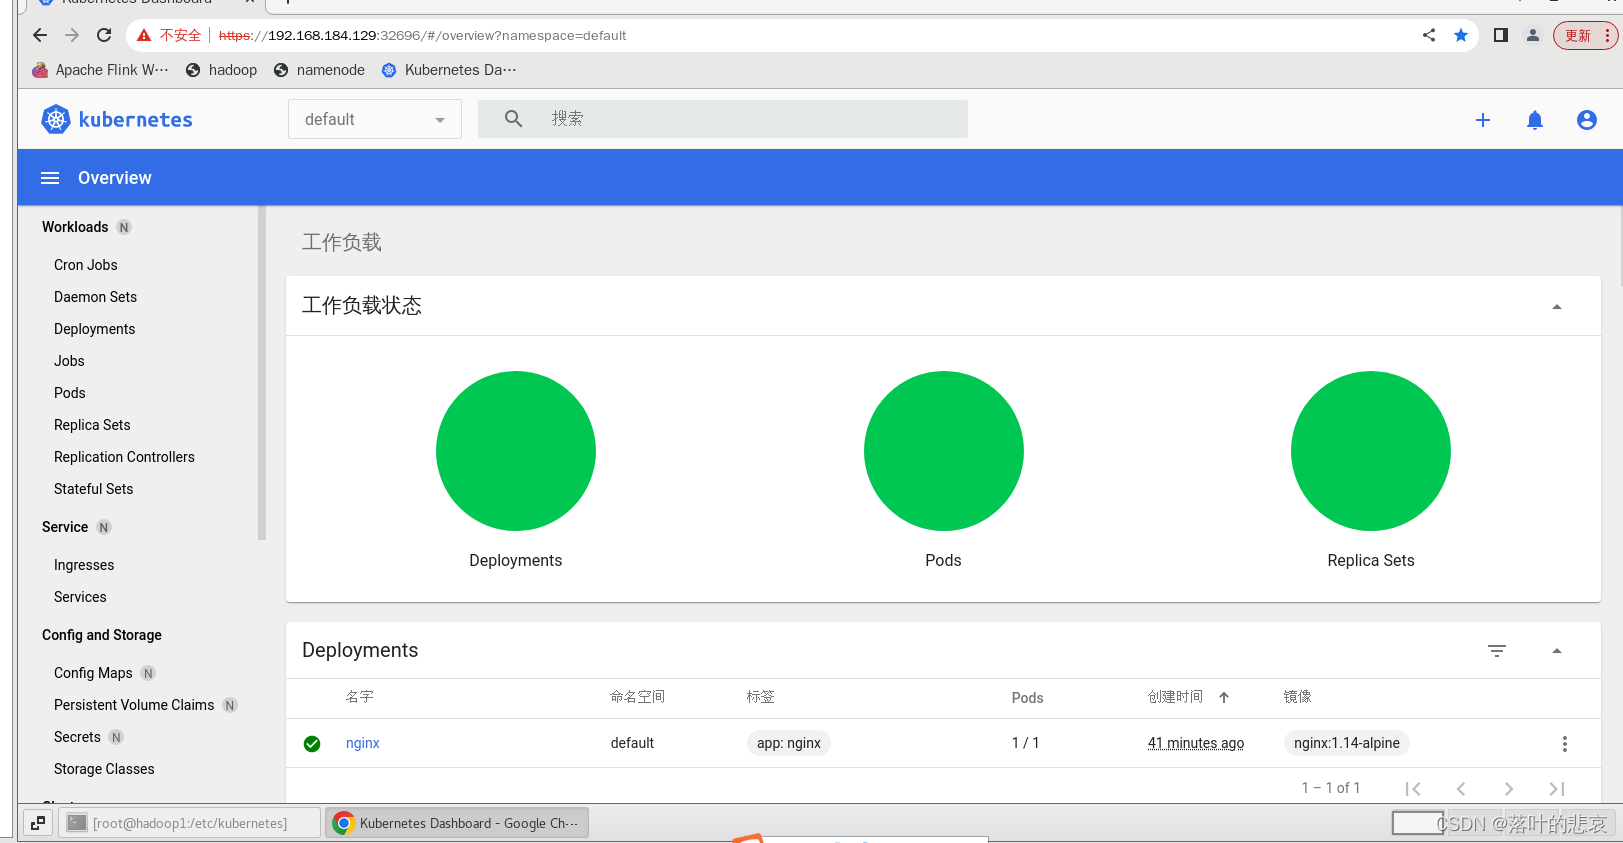Open namenode bookmark
Image resolution: width=1623 pixels, height=843 pixels.
(x=319, y=70)
